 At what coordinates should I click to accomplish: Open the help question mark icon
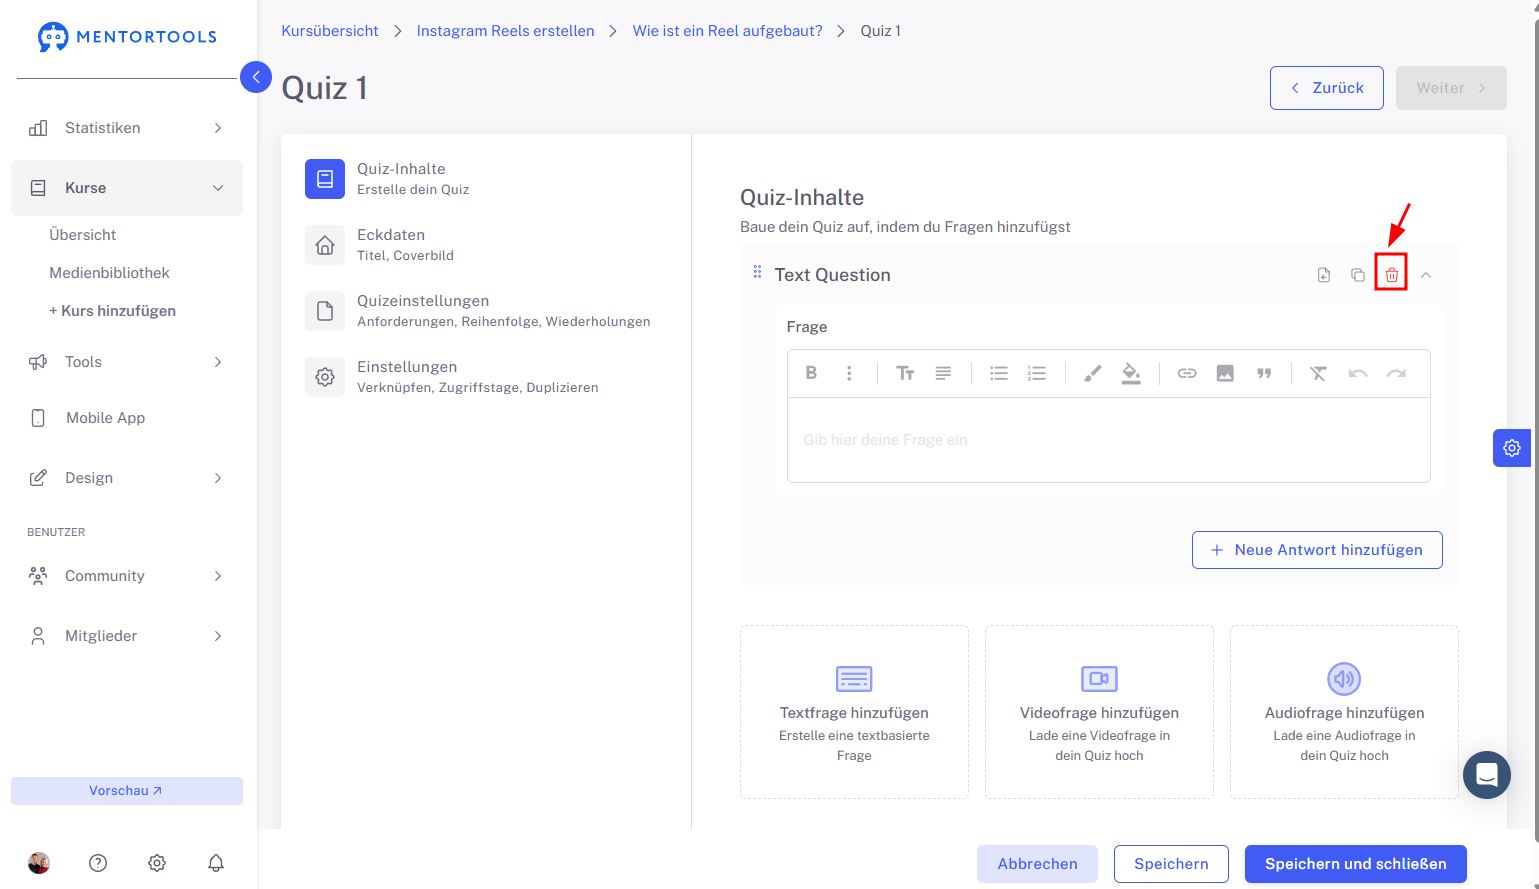[x=98, y=863]
